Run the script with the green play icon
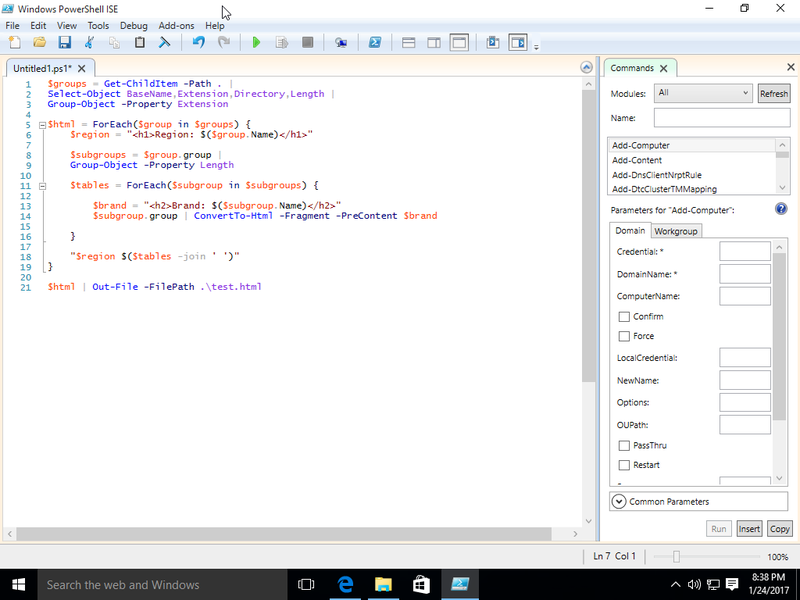 [257, 43]
